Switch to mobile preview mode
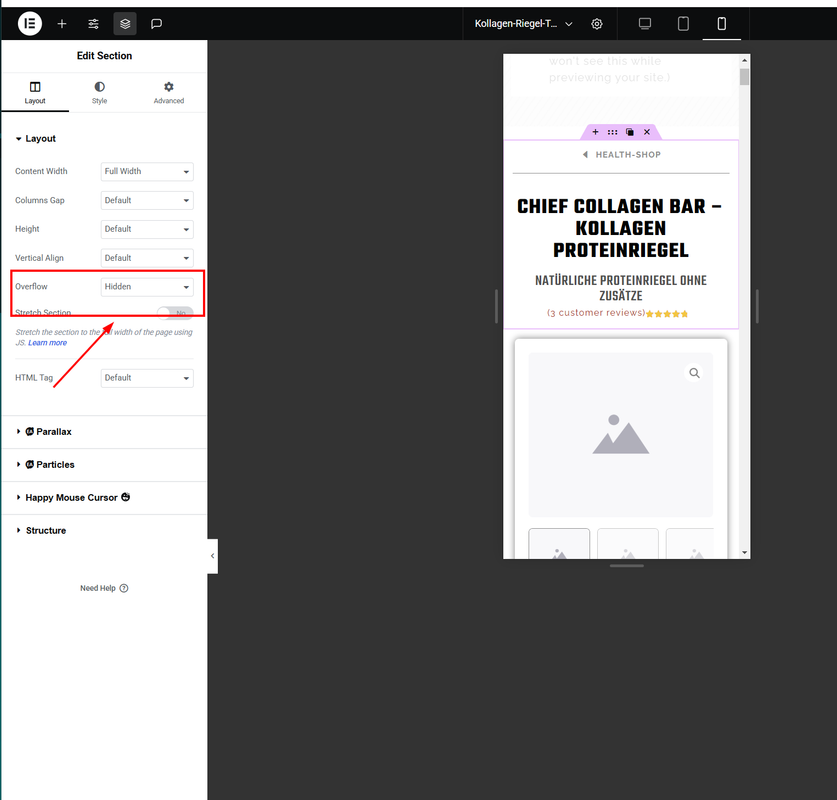This screenshot has height=800, width=837. [722, 23]
